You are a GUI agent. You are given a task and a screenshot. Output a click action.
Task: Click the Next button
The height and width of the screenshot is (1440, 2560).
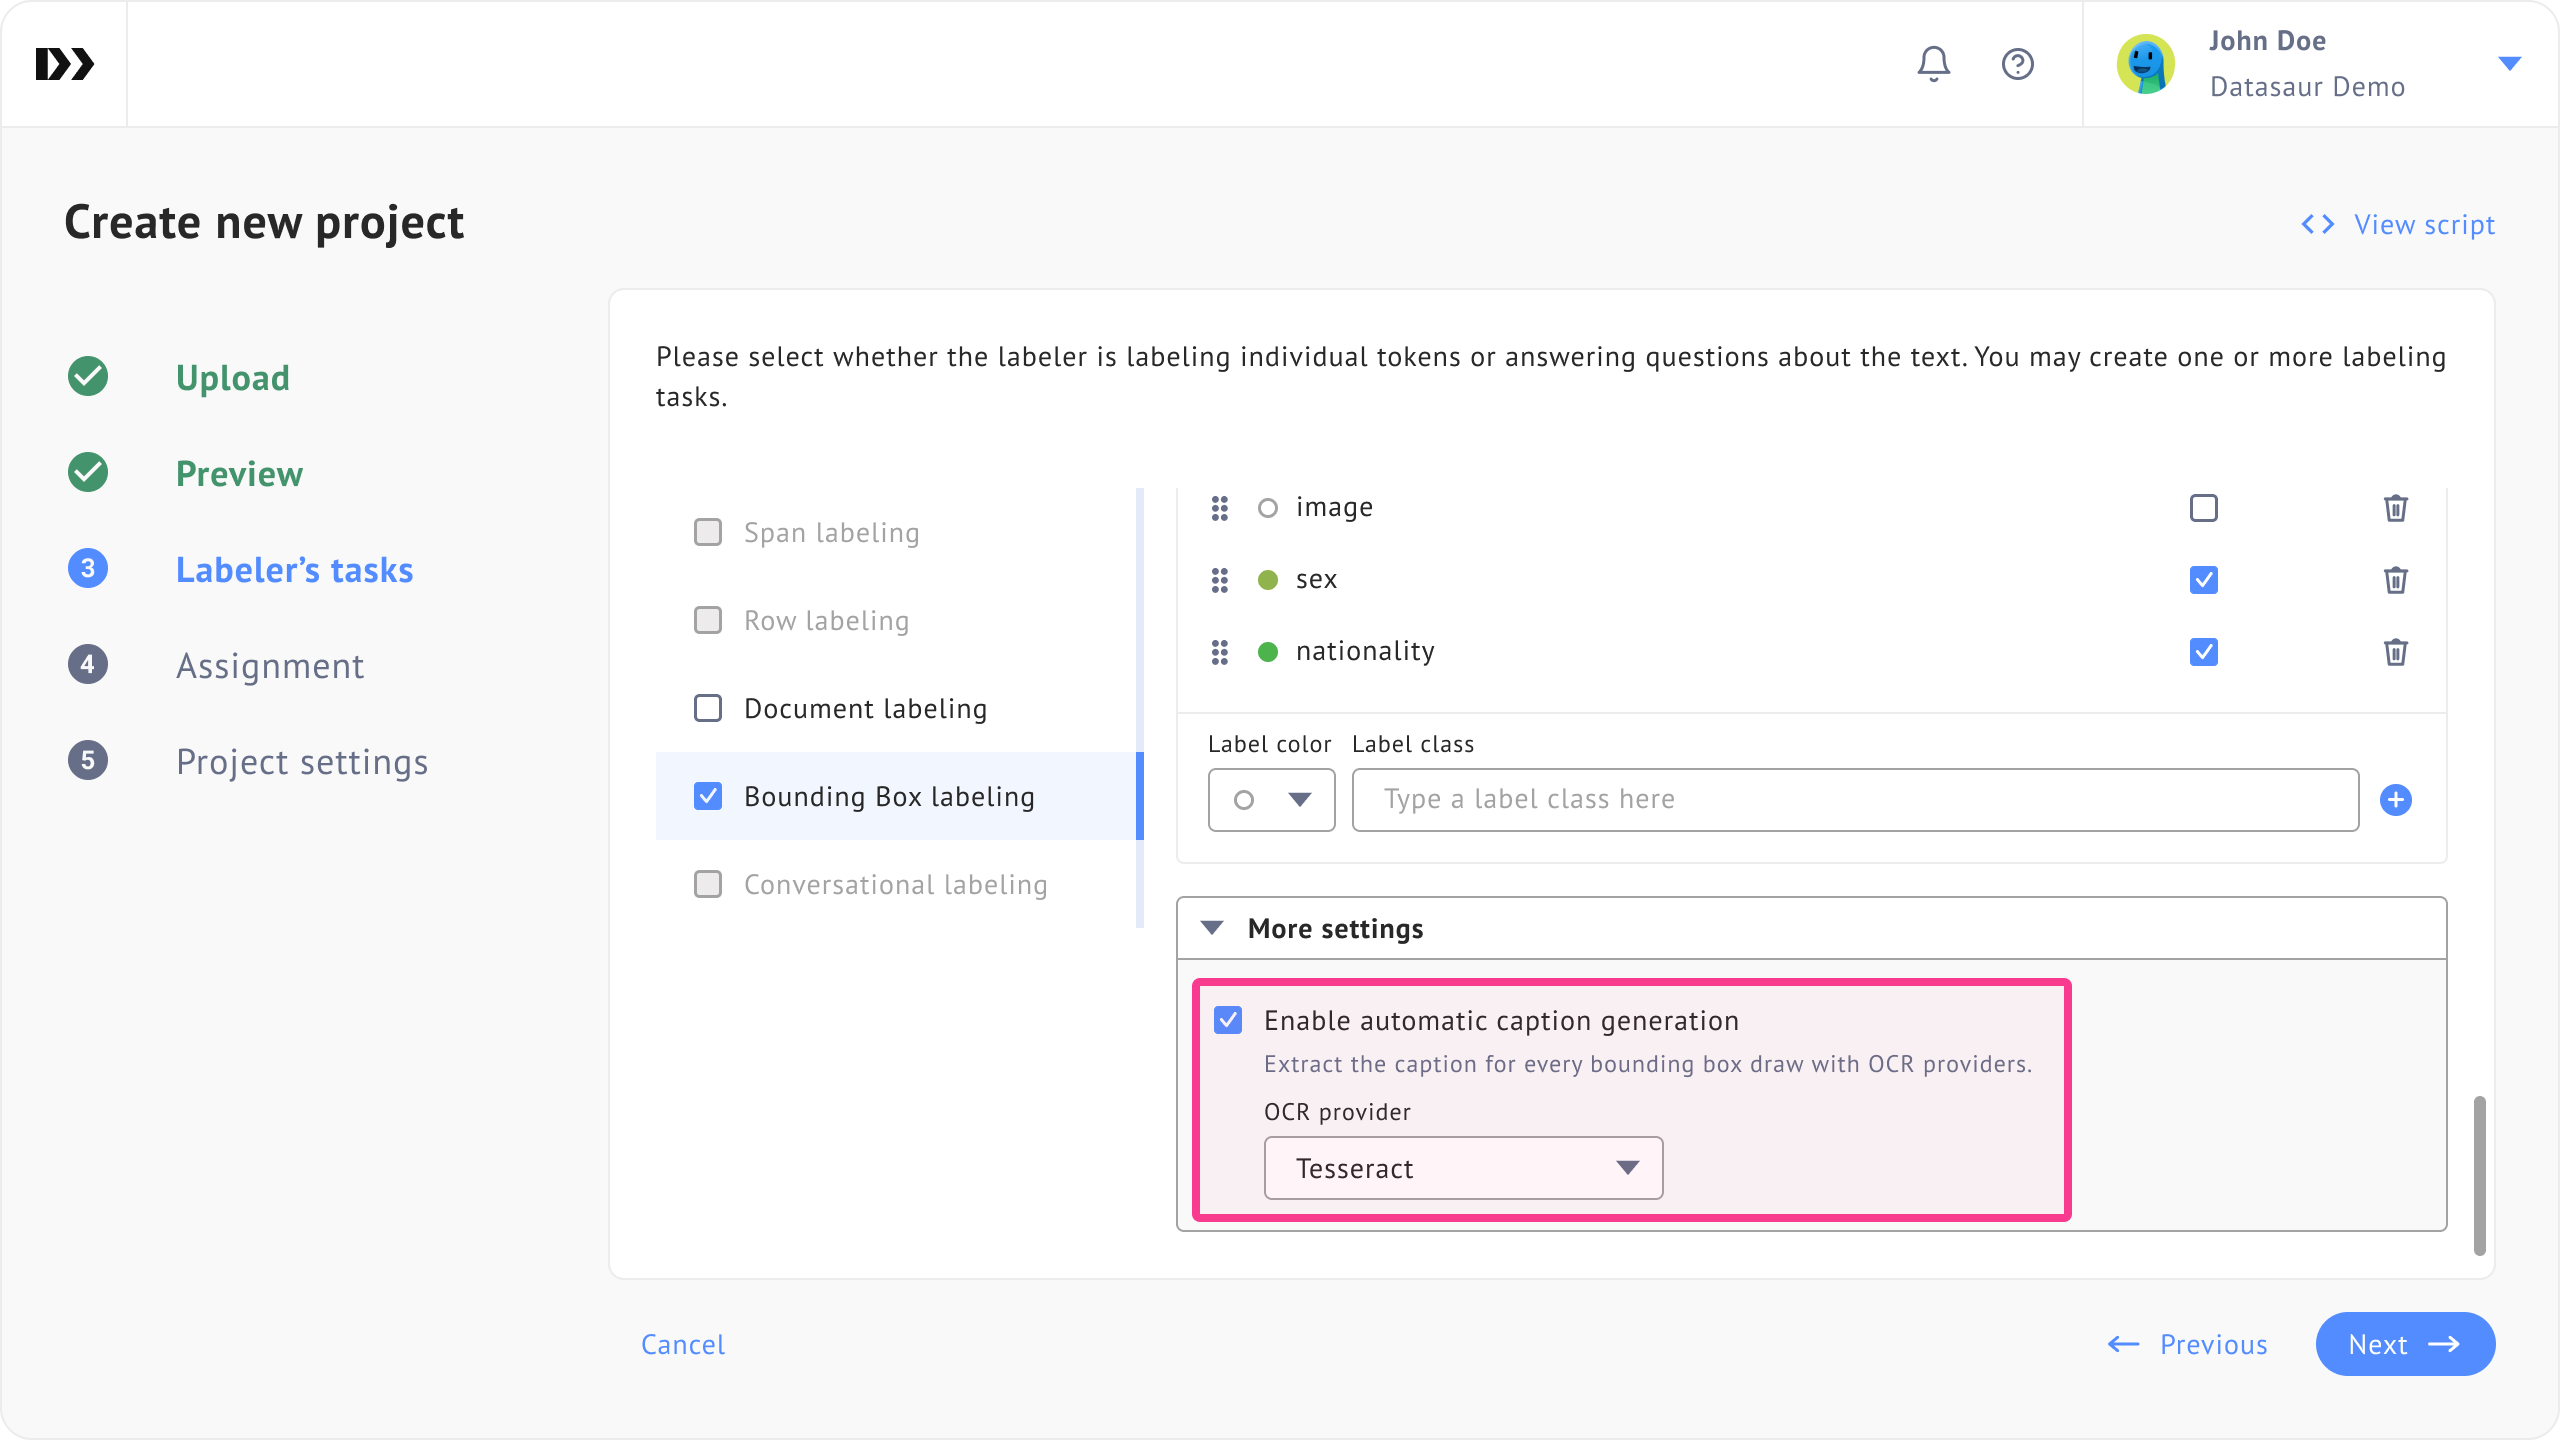click(2404, 1344)
